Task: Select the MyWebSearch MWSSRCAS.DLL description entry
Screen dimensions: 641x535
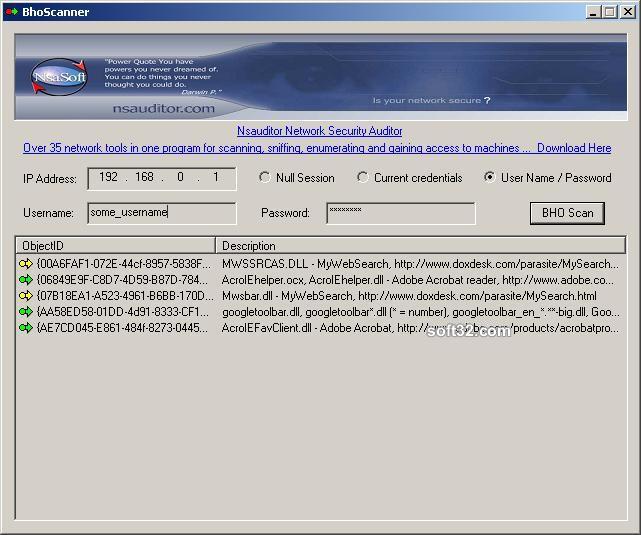Action: point(420,264)
